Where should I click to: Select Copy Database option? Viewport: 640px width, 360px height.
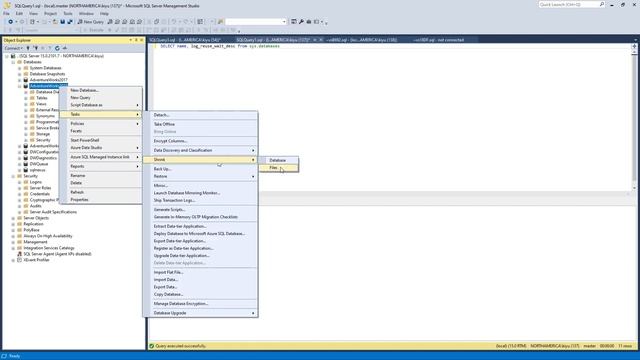pos(200,294)
